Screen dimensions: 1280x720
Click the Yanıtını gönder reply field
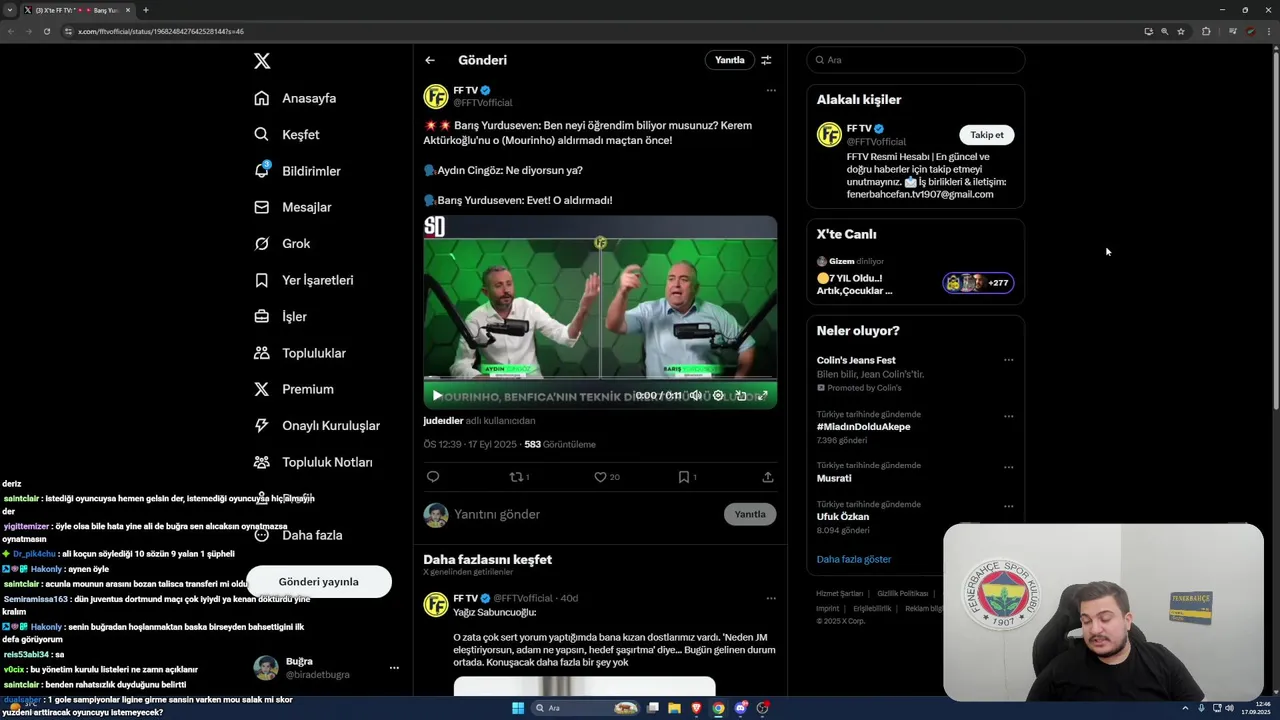[585, 514]
